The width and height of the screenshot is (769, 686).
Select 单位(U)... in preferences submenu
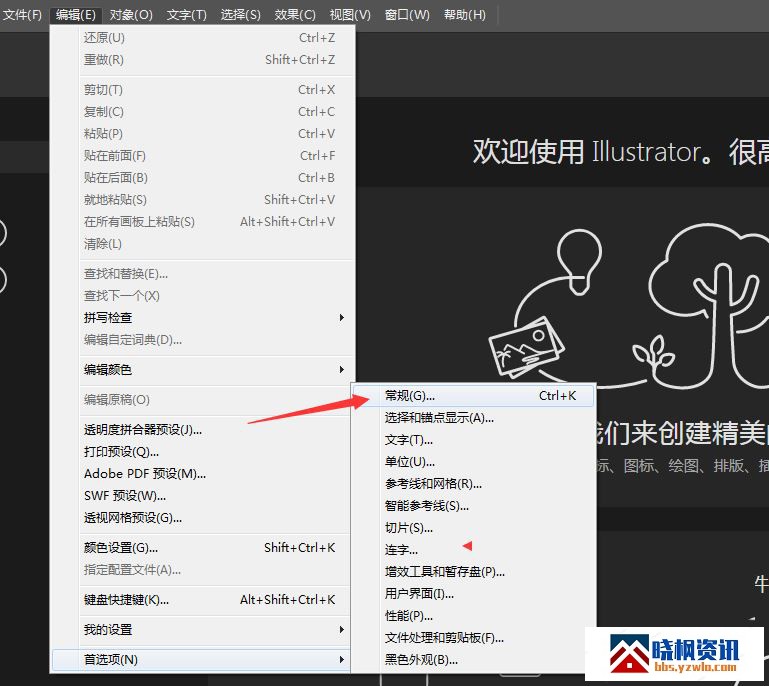pyautogui.click(x=410, y=462)
